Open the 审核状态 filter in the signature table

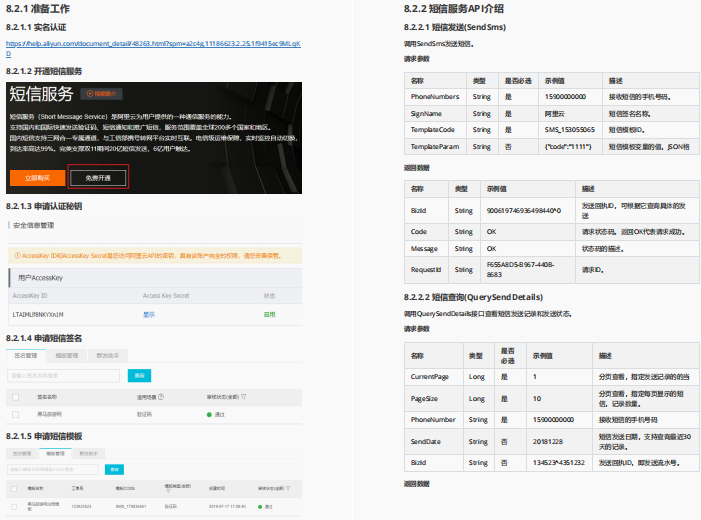(243, 397)
